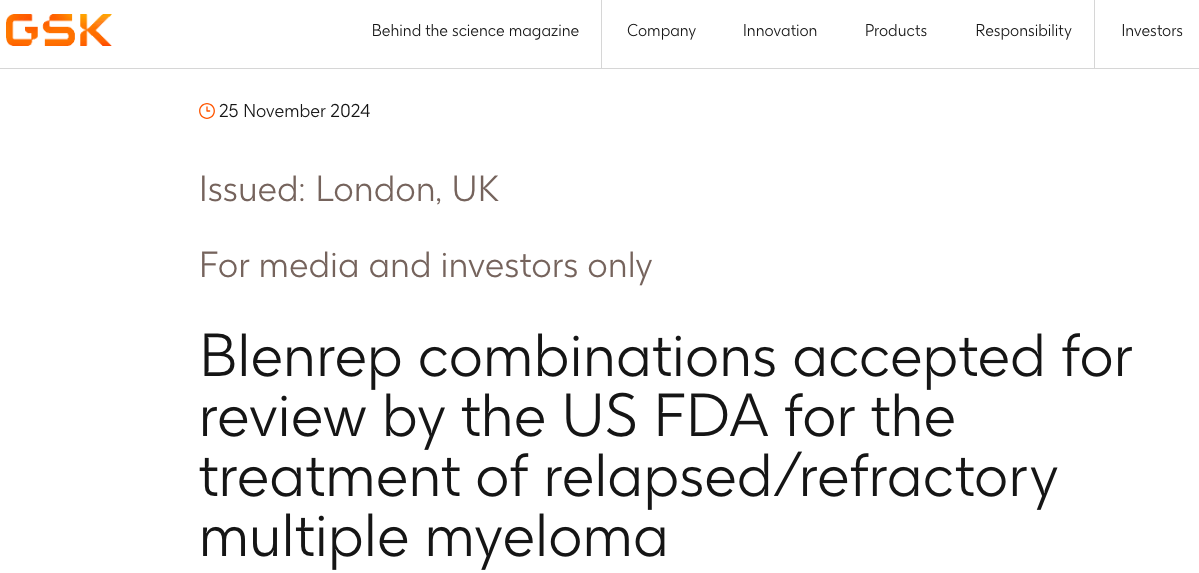Screen dimensions: 1199x573
Task: Expand the Products navigation item
Action: [x=895, y=31]
